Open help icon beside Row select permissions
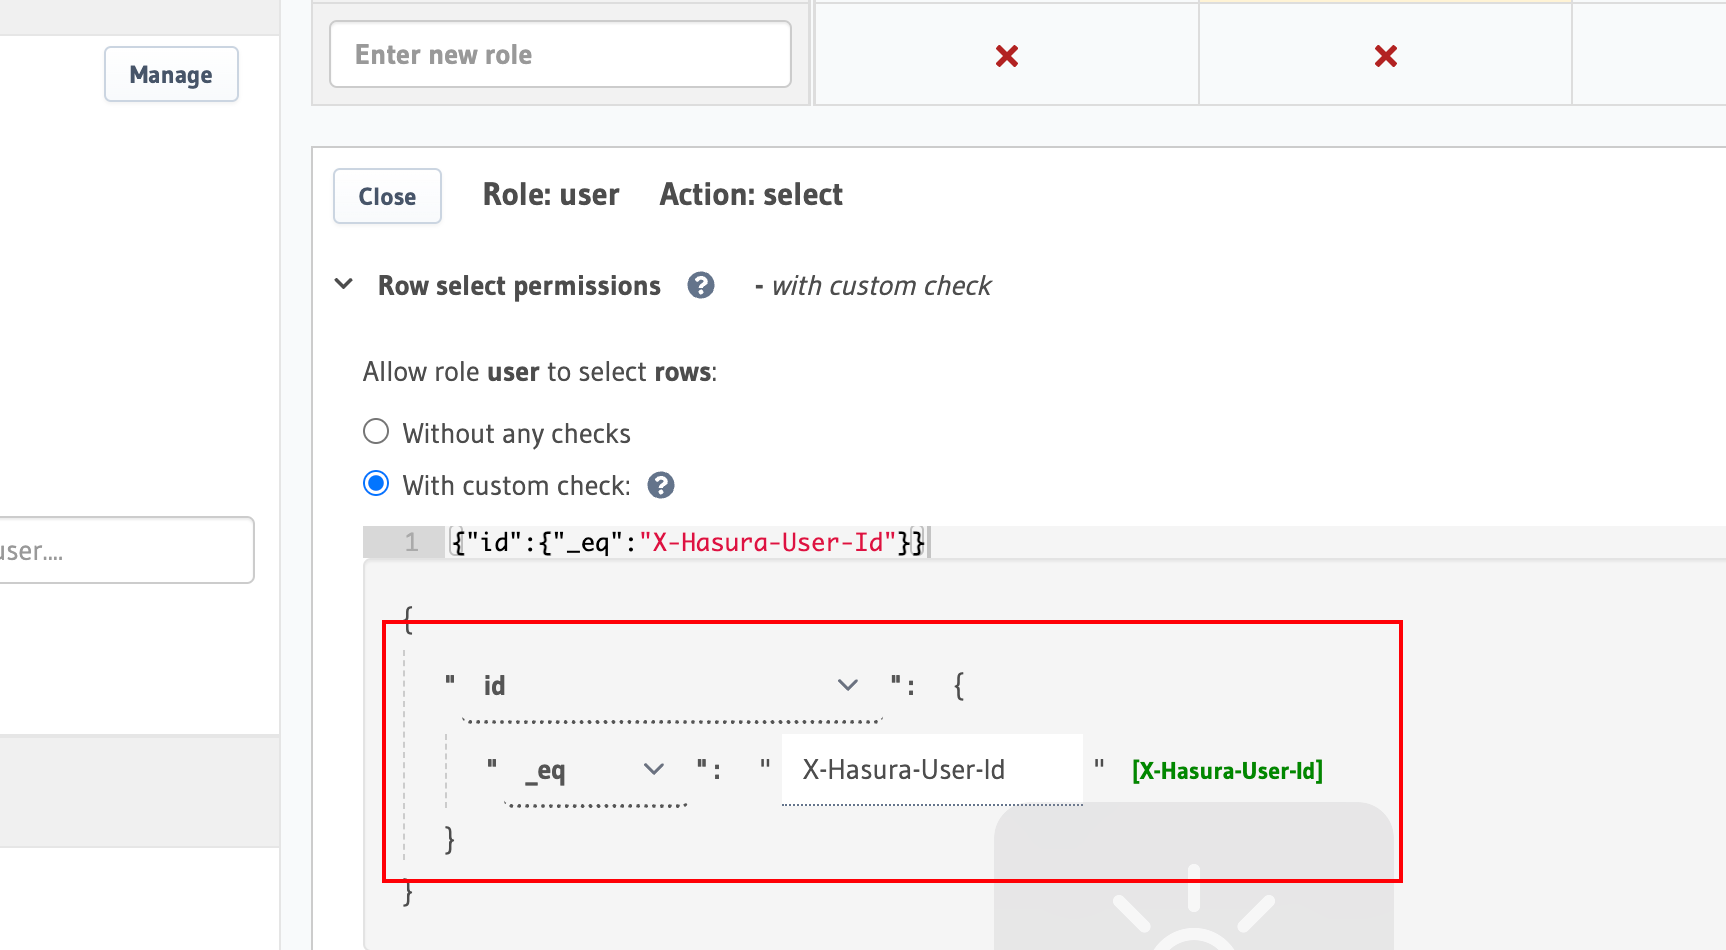 coord(701,286)
